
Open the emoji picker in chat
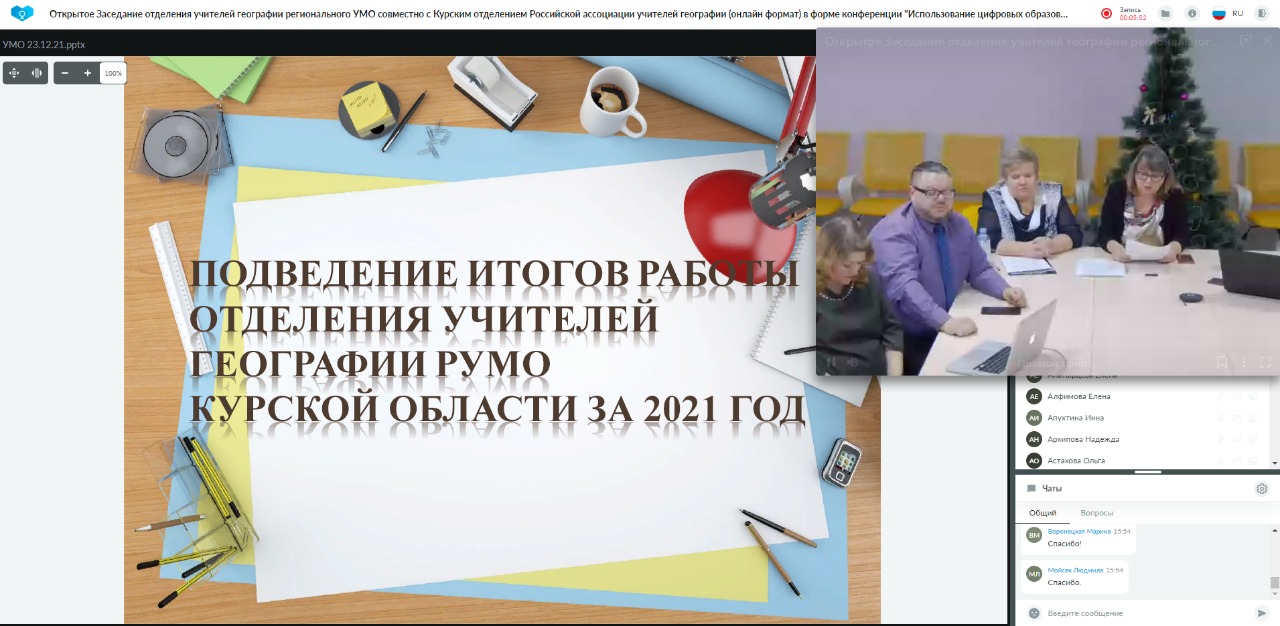[x=1034, y=613]
